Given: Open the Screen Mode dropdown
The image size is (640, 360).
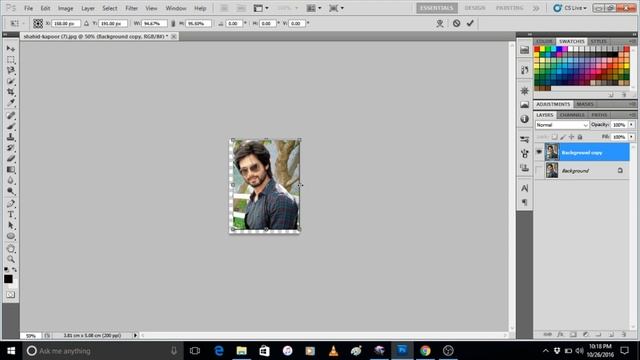Looking at the screenshot, I should 336,8.
